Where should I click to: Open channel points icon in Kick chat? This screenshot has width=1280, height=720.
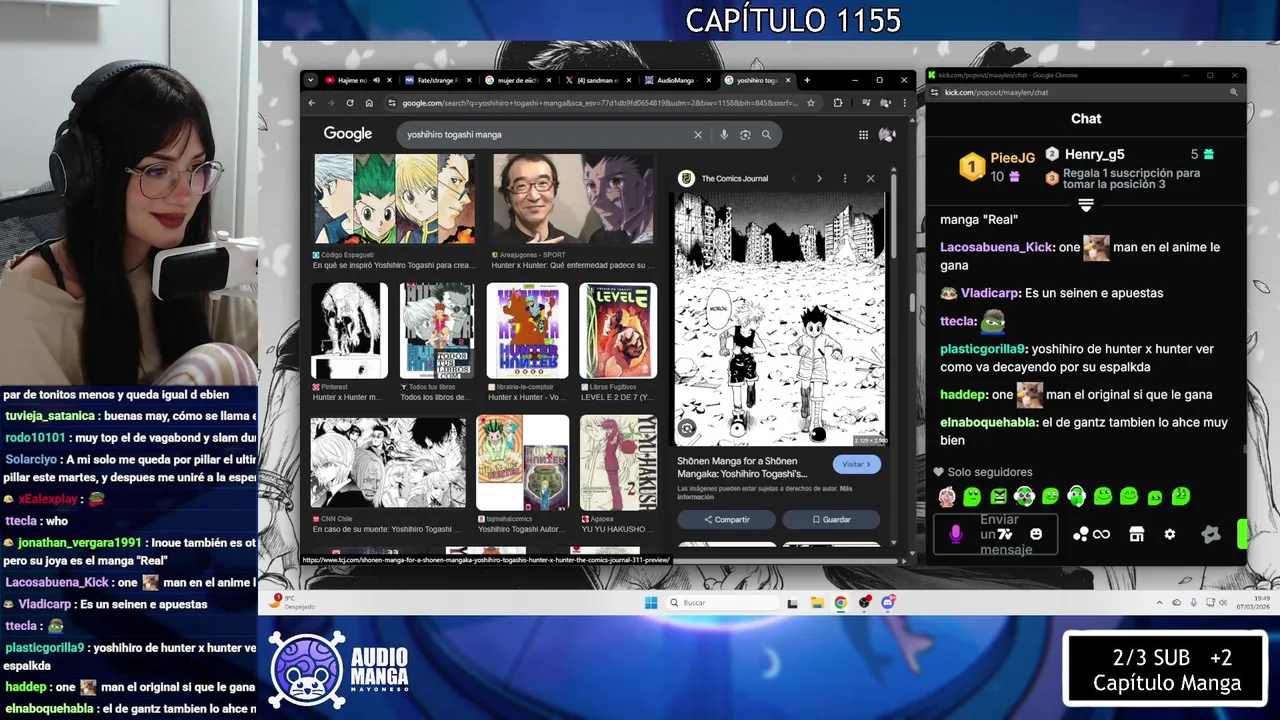point(1080,535)
